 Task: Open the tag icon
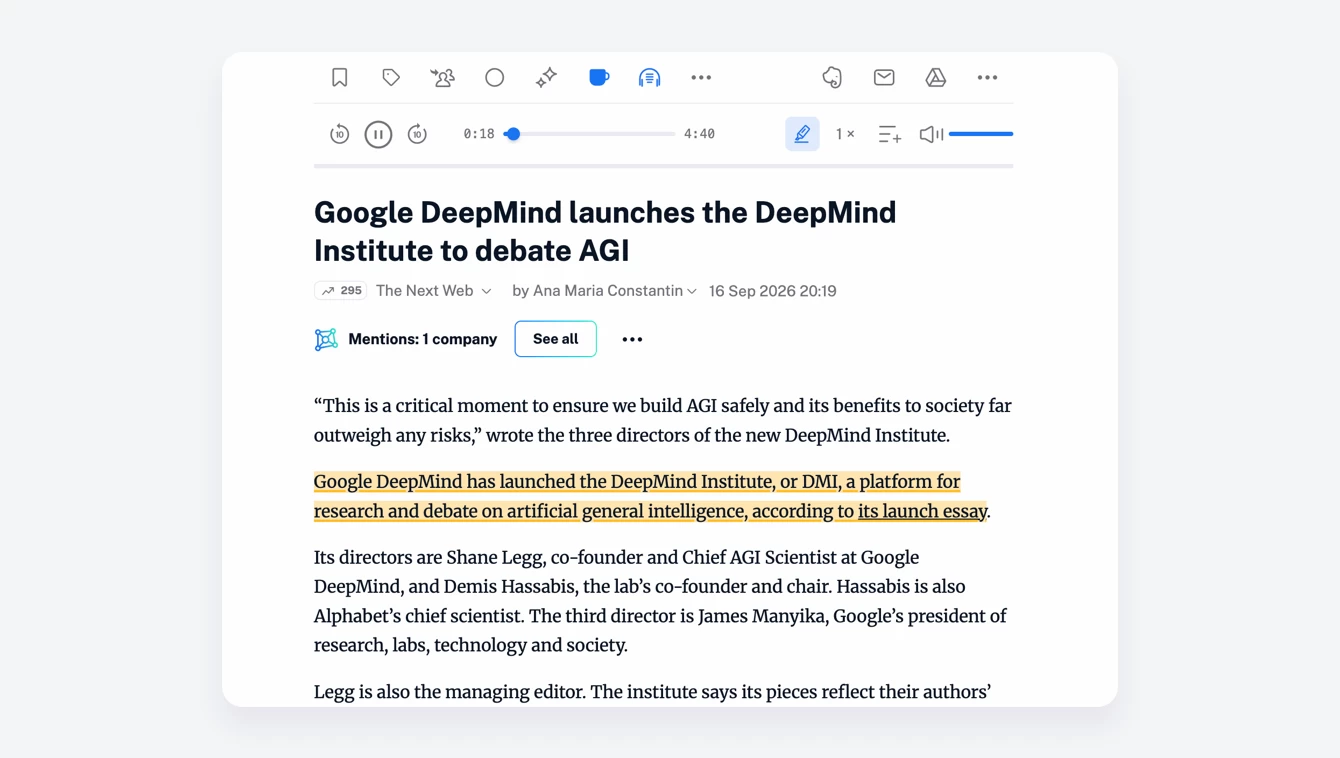[391, 77]
